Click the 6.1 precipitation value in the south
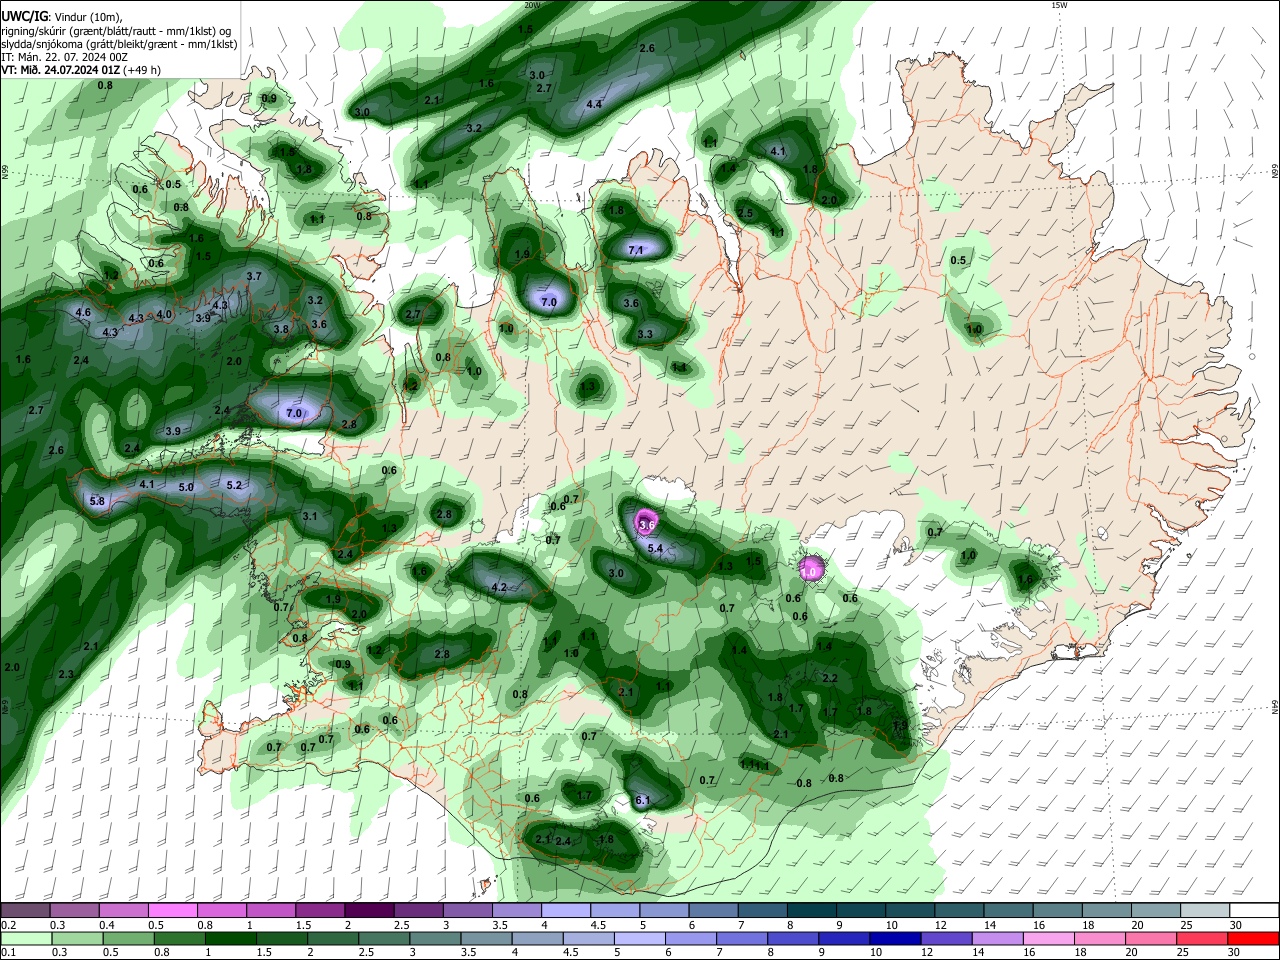Viewport: 1280px width, 960px height. click(x=643, y=800)
